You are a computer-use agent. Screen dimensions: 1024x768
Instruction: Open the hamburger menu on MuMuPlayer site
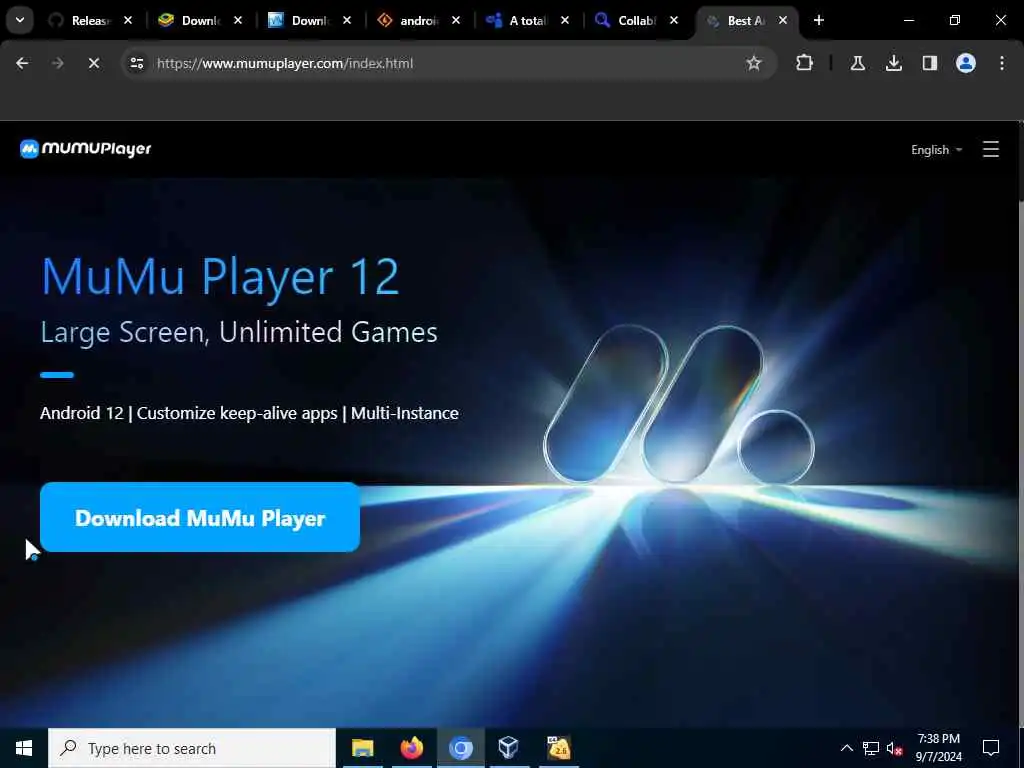991,150
